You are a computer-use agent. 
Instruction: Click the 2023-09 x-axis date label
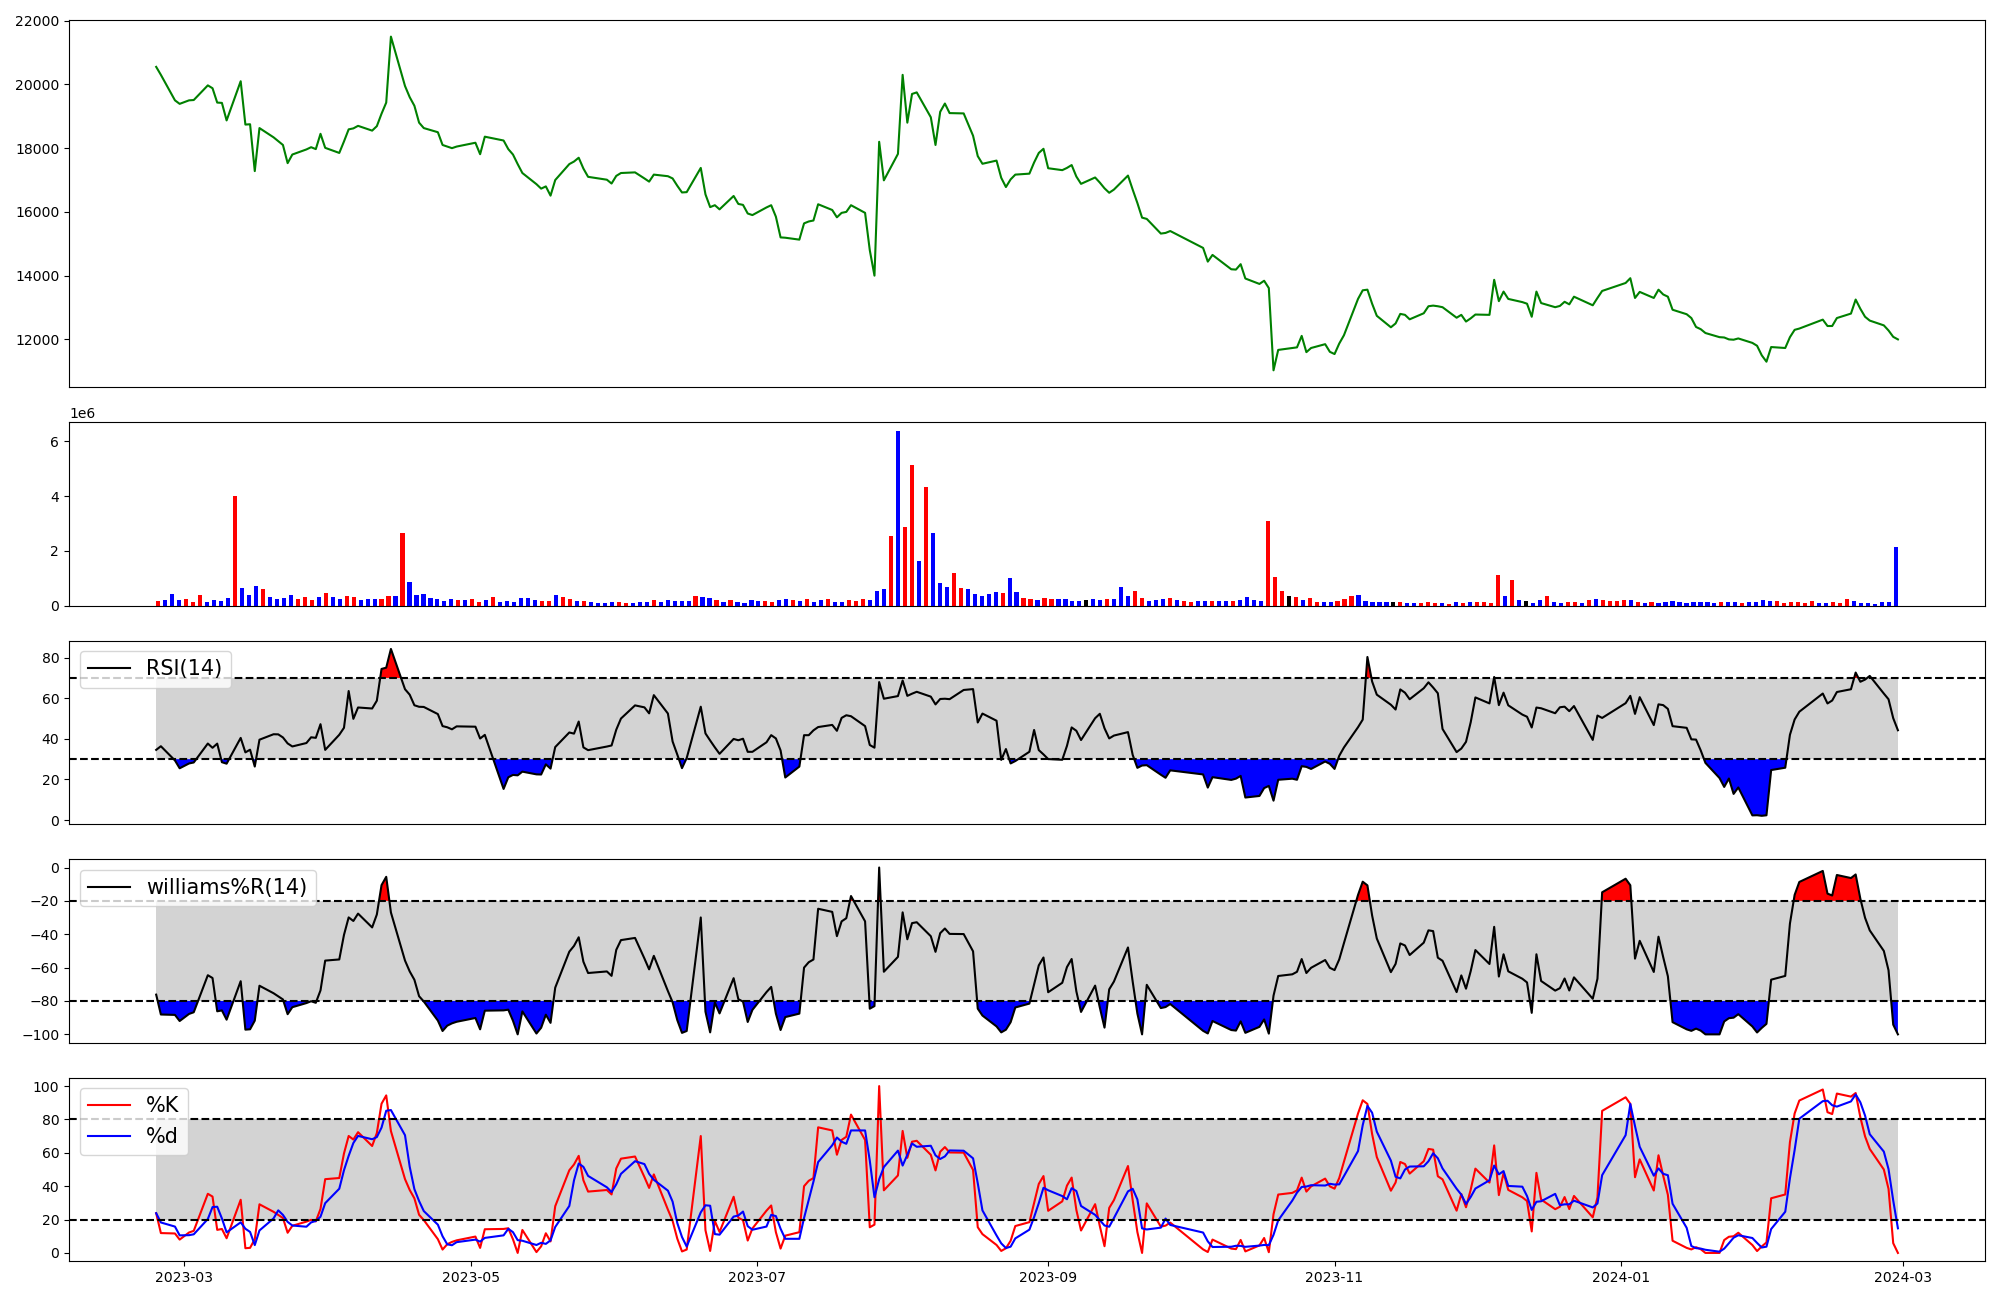[x=1048, y=1276]
